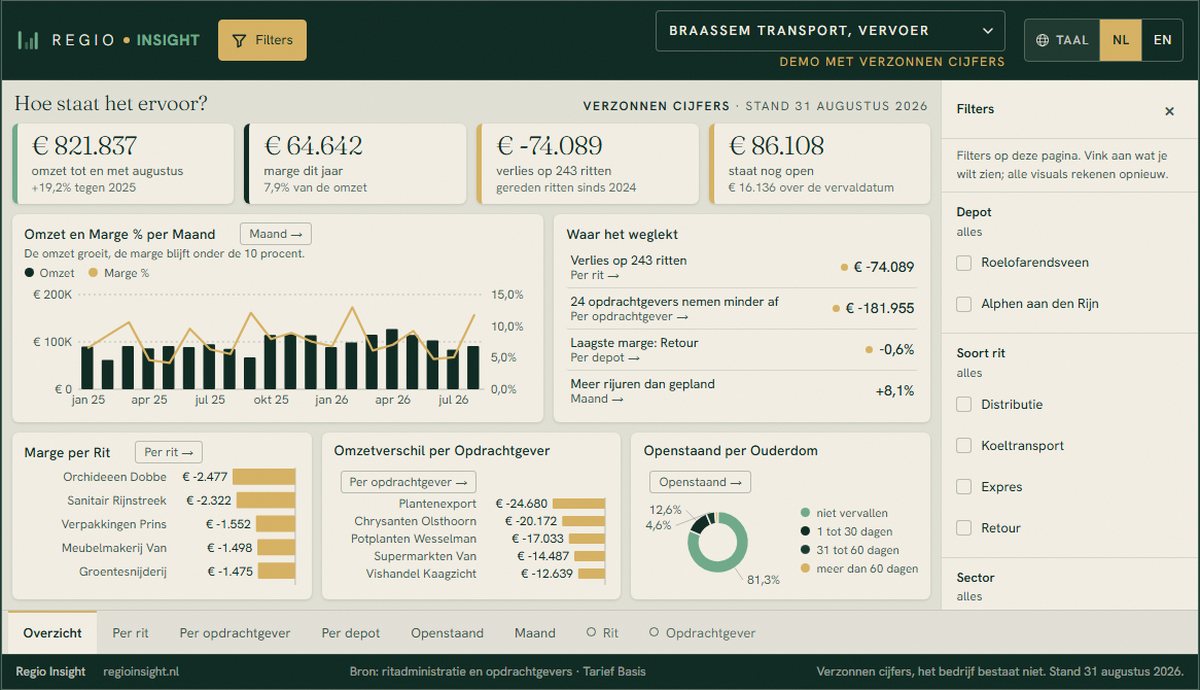Click the Plantenexport bar in Omzetverschil
Image resolution: width=1200 pixels, height=690 pixels.
579,504
